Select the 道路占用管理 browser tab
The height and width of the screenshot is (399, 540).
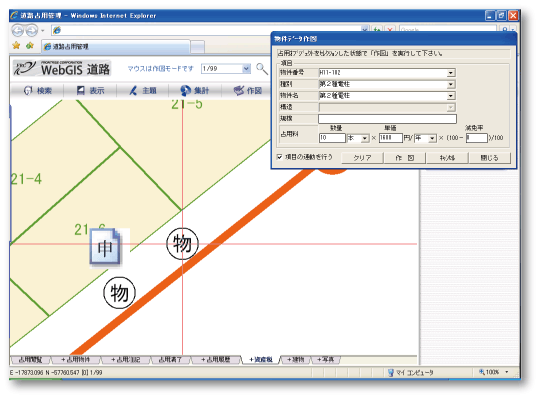[116, 46]
